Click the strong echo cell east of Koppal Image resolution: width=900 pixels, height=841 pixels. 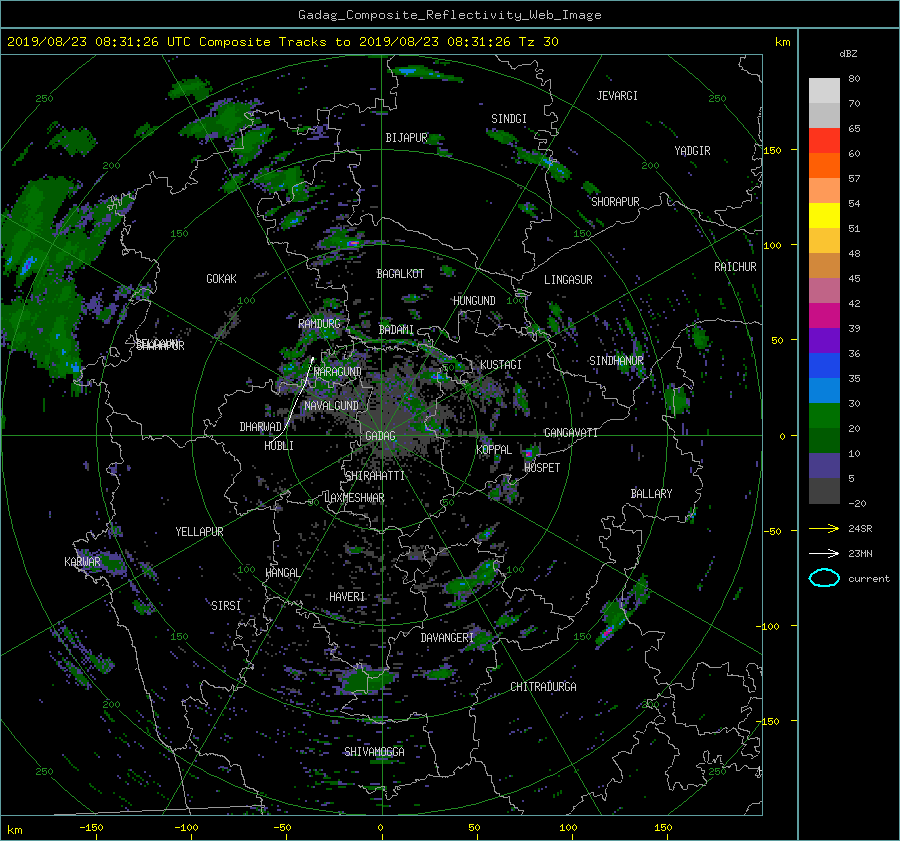pyautogui.click(x=529, y=453)
